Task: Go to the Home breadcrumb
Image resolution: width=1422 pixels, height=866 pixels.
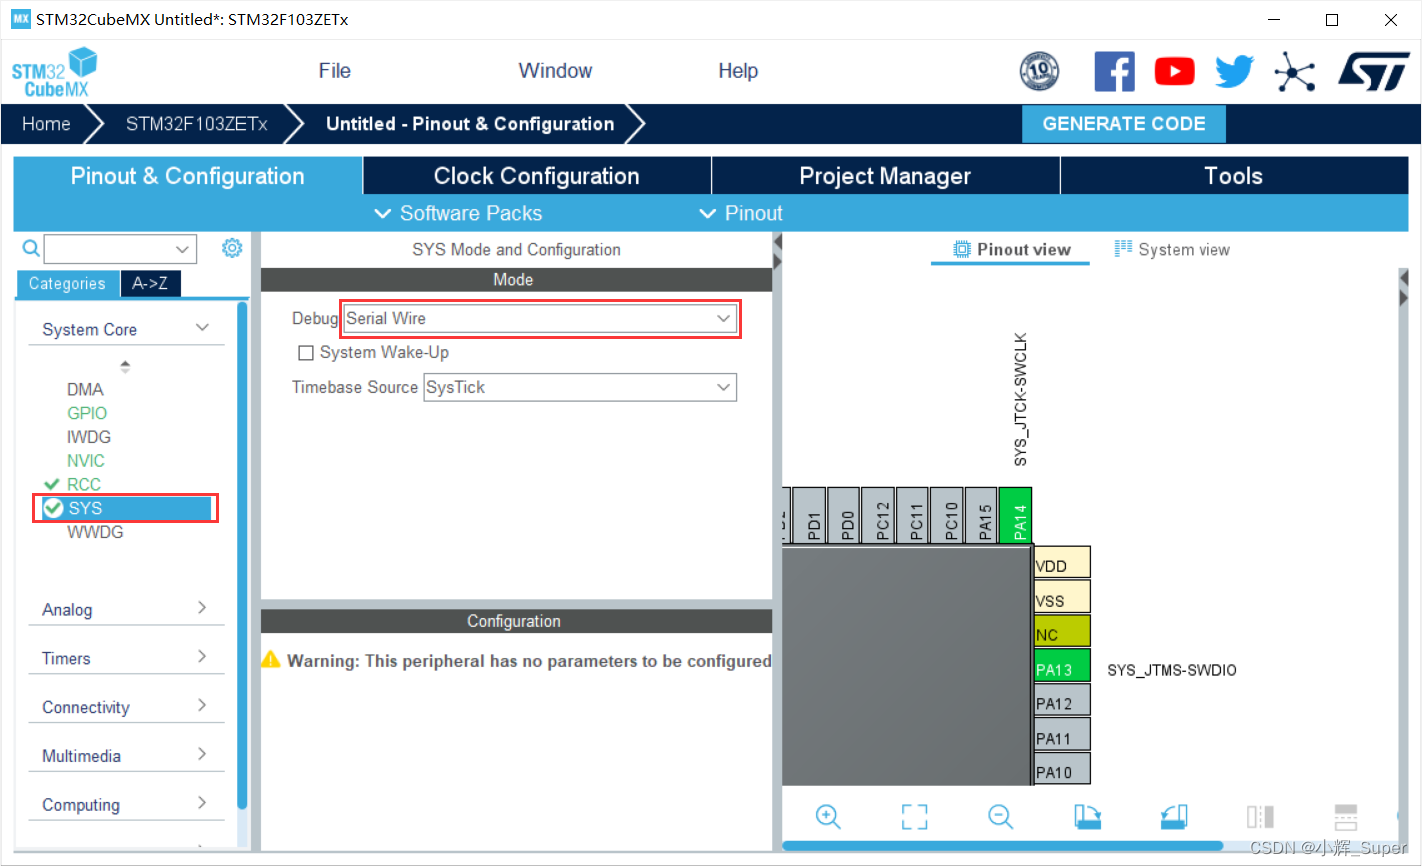Action: tap(46, 124)
